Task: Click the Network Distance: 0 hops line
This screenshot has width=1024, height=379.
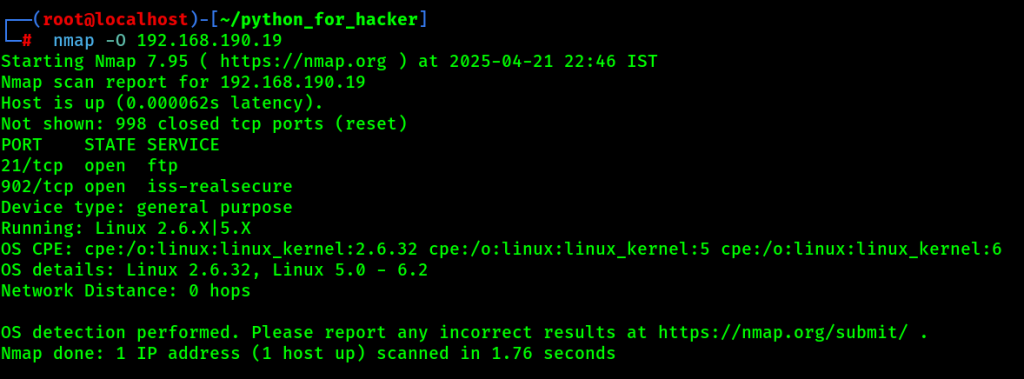Action: point(126,291)
